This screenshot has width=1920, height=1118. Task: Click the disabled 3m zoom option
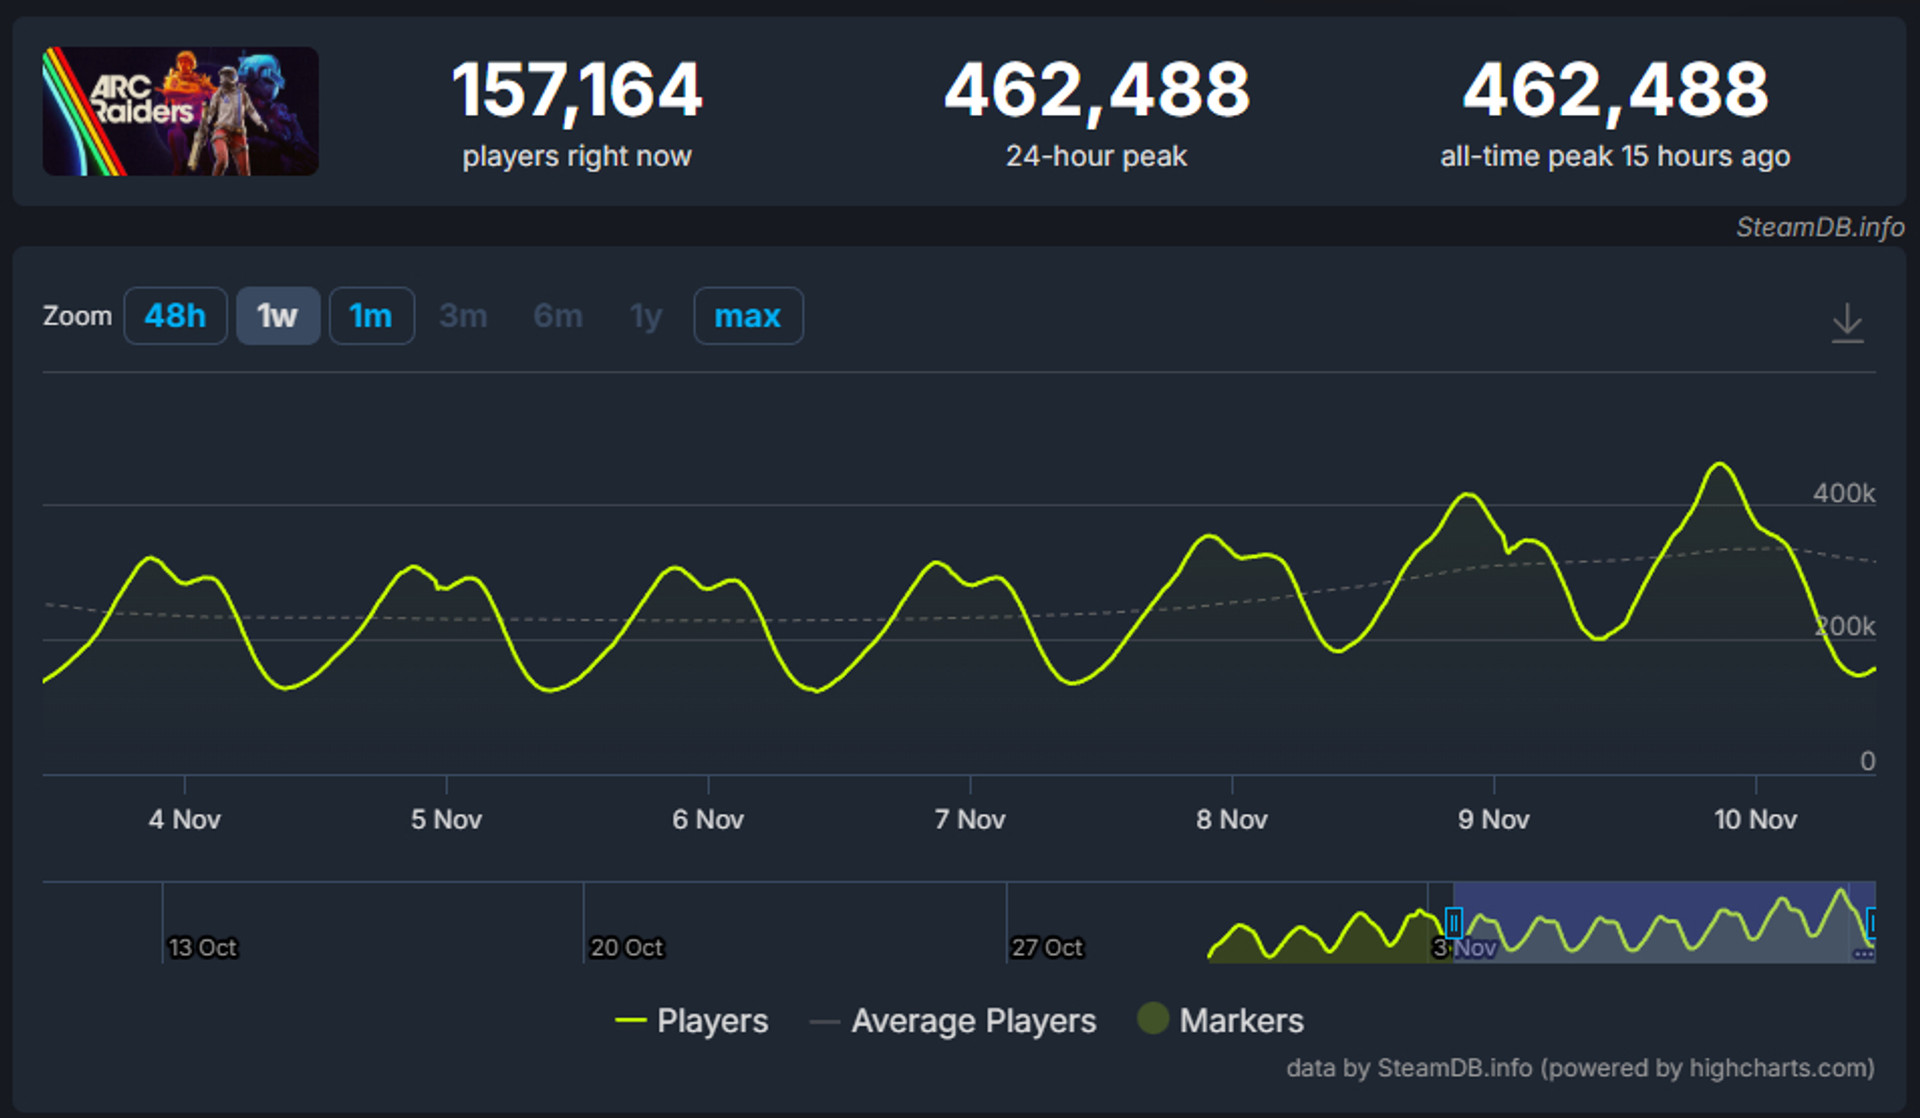click(463, 316)
